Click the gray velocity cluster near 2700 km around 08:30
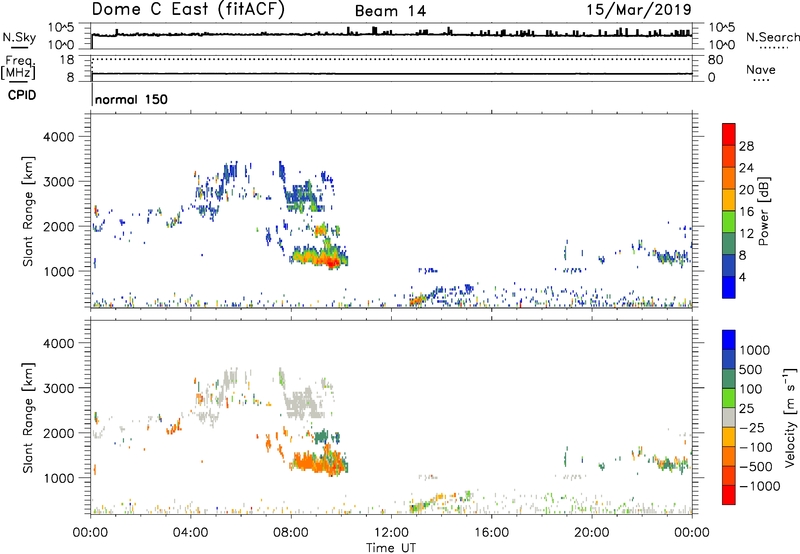 pos(304,403)
